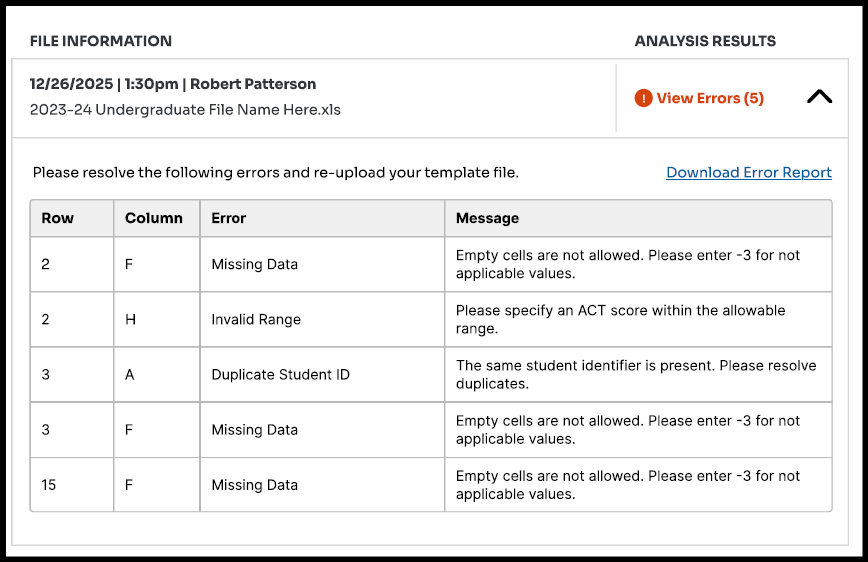Click the Error column header

coord(229,218)
